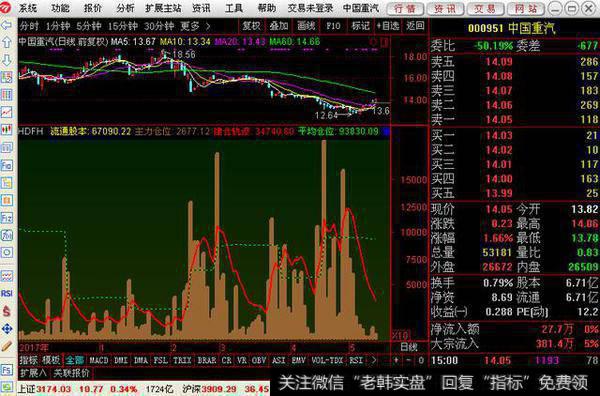Open the 帮助 menu
Viewport: 600px width, 396px height.
pyautogui.click(x=267, y=8)
